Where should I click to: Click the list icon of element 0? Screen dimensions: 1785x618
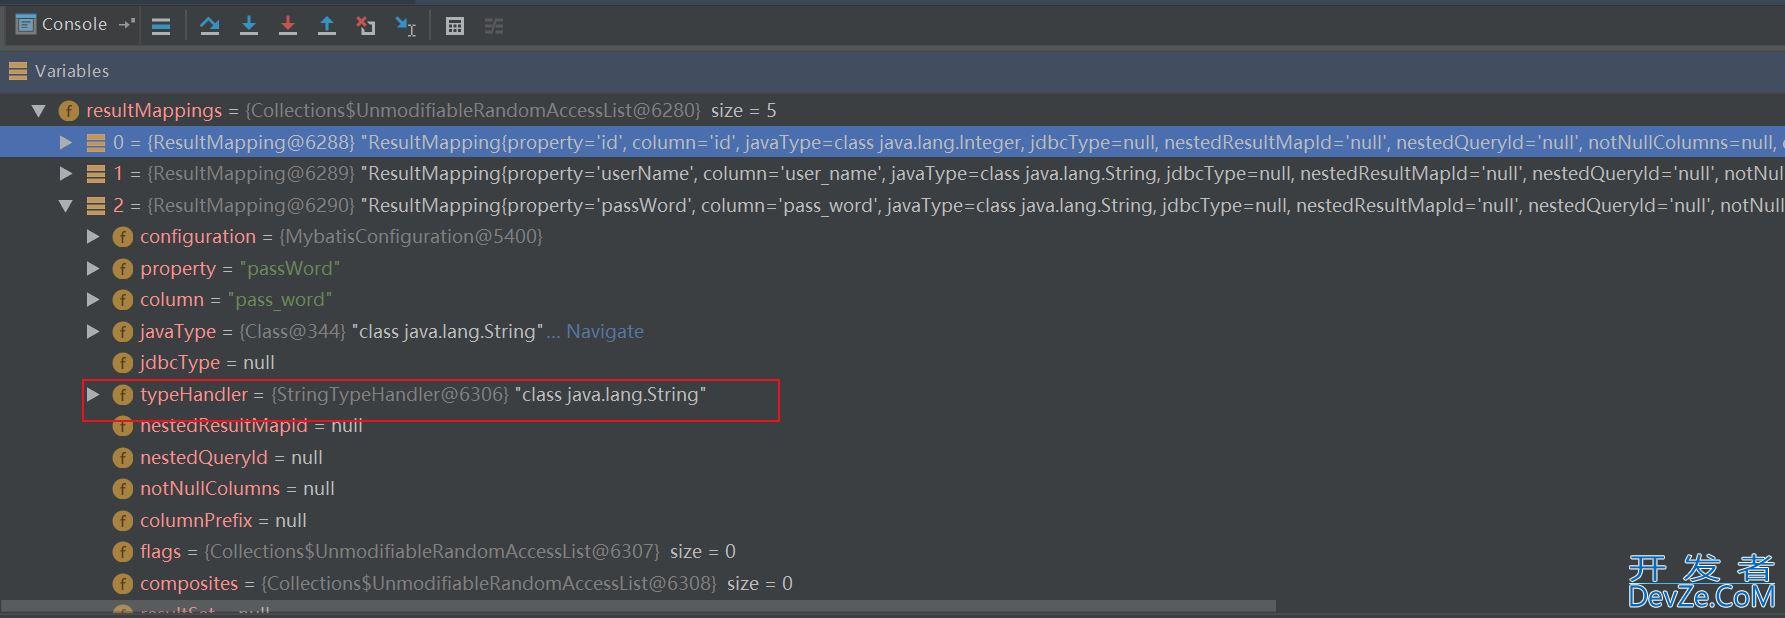pos(96,142)
